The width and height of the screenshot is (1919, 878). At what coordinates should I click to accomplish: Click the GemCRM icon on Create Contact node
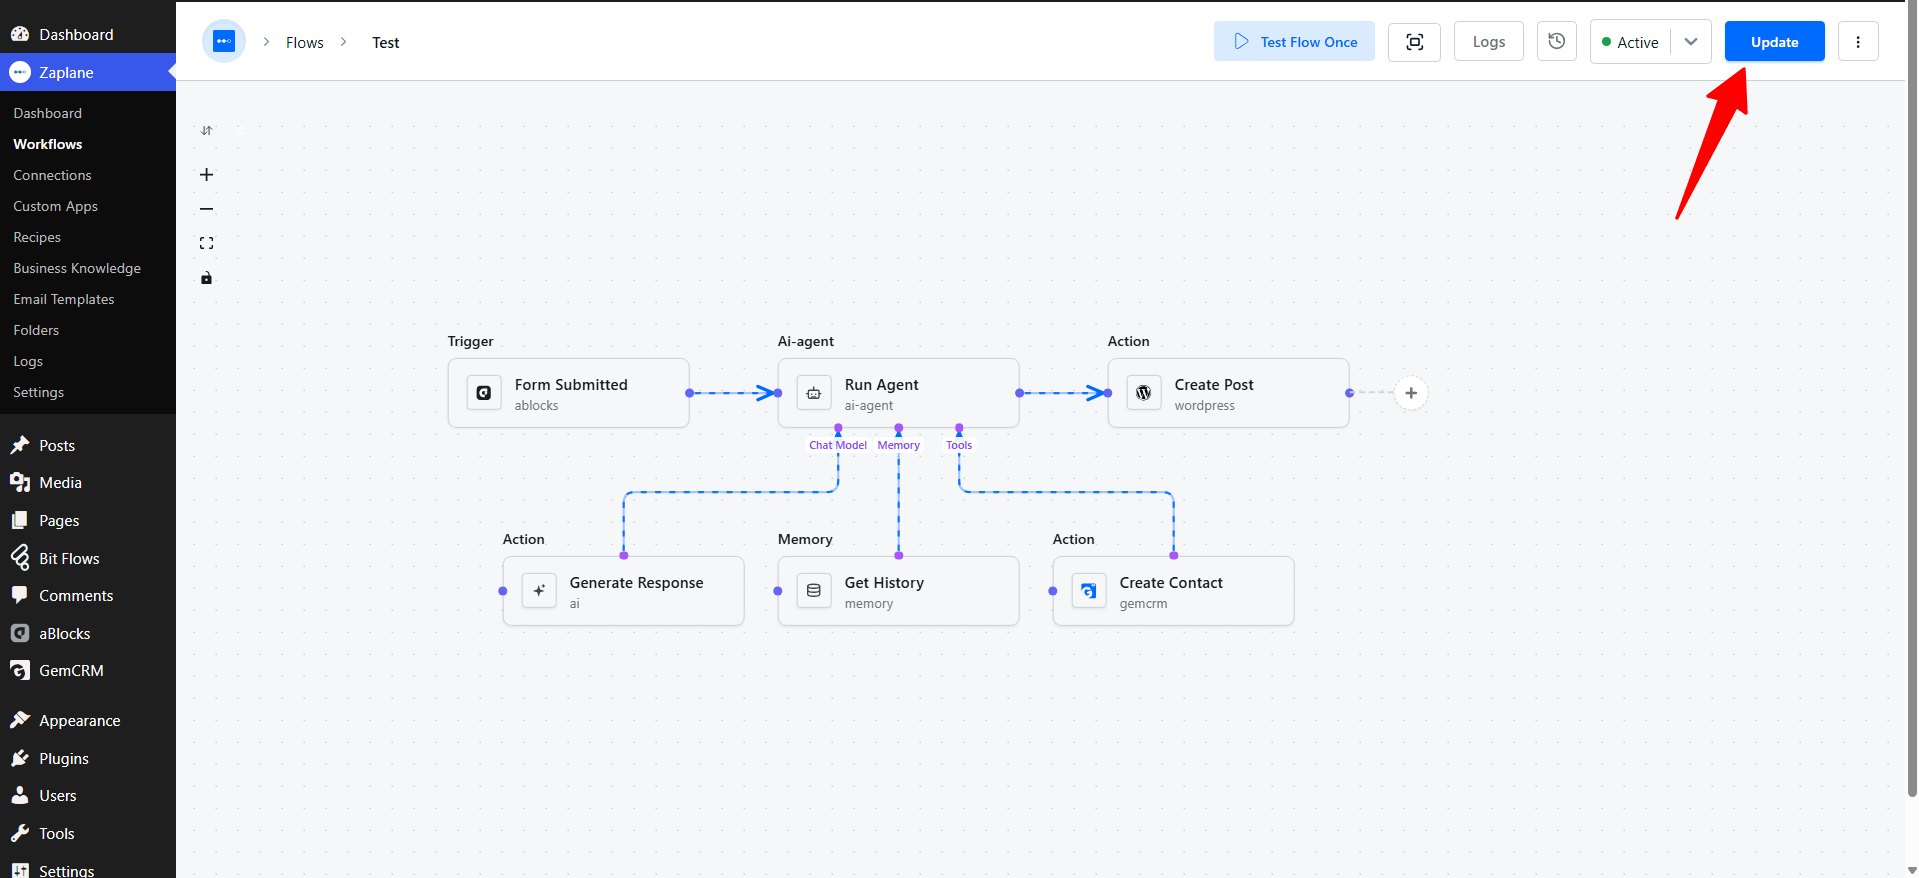pyautogui.click(x=1089, y=591)
